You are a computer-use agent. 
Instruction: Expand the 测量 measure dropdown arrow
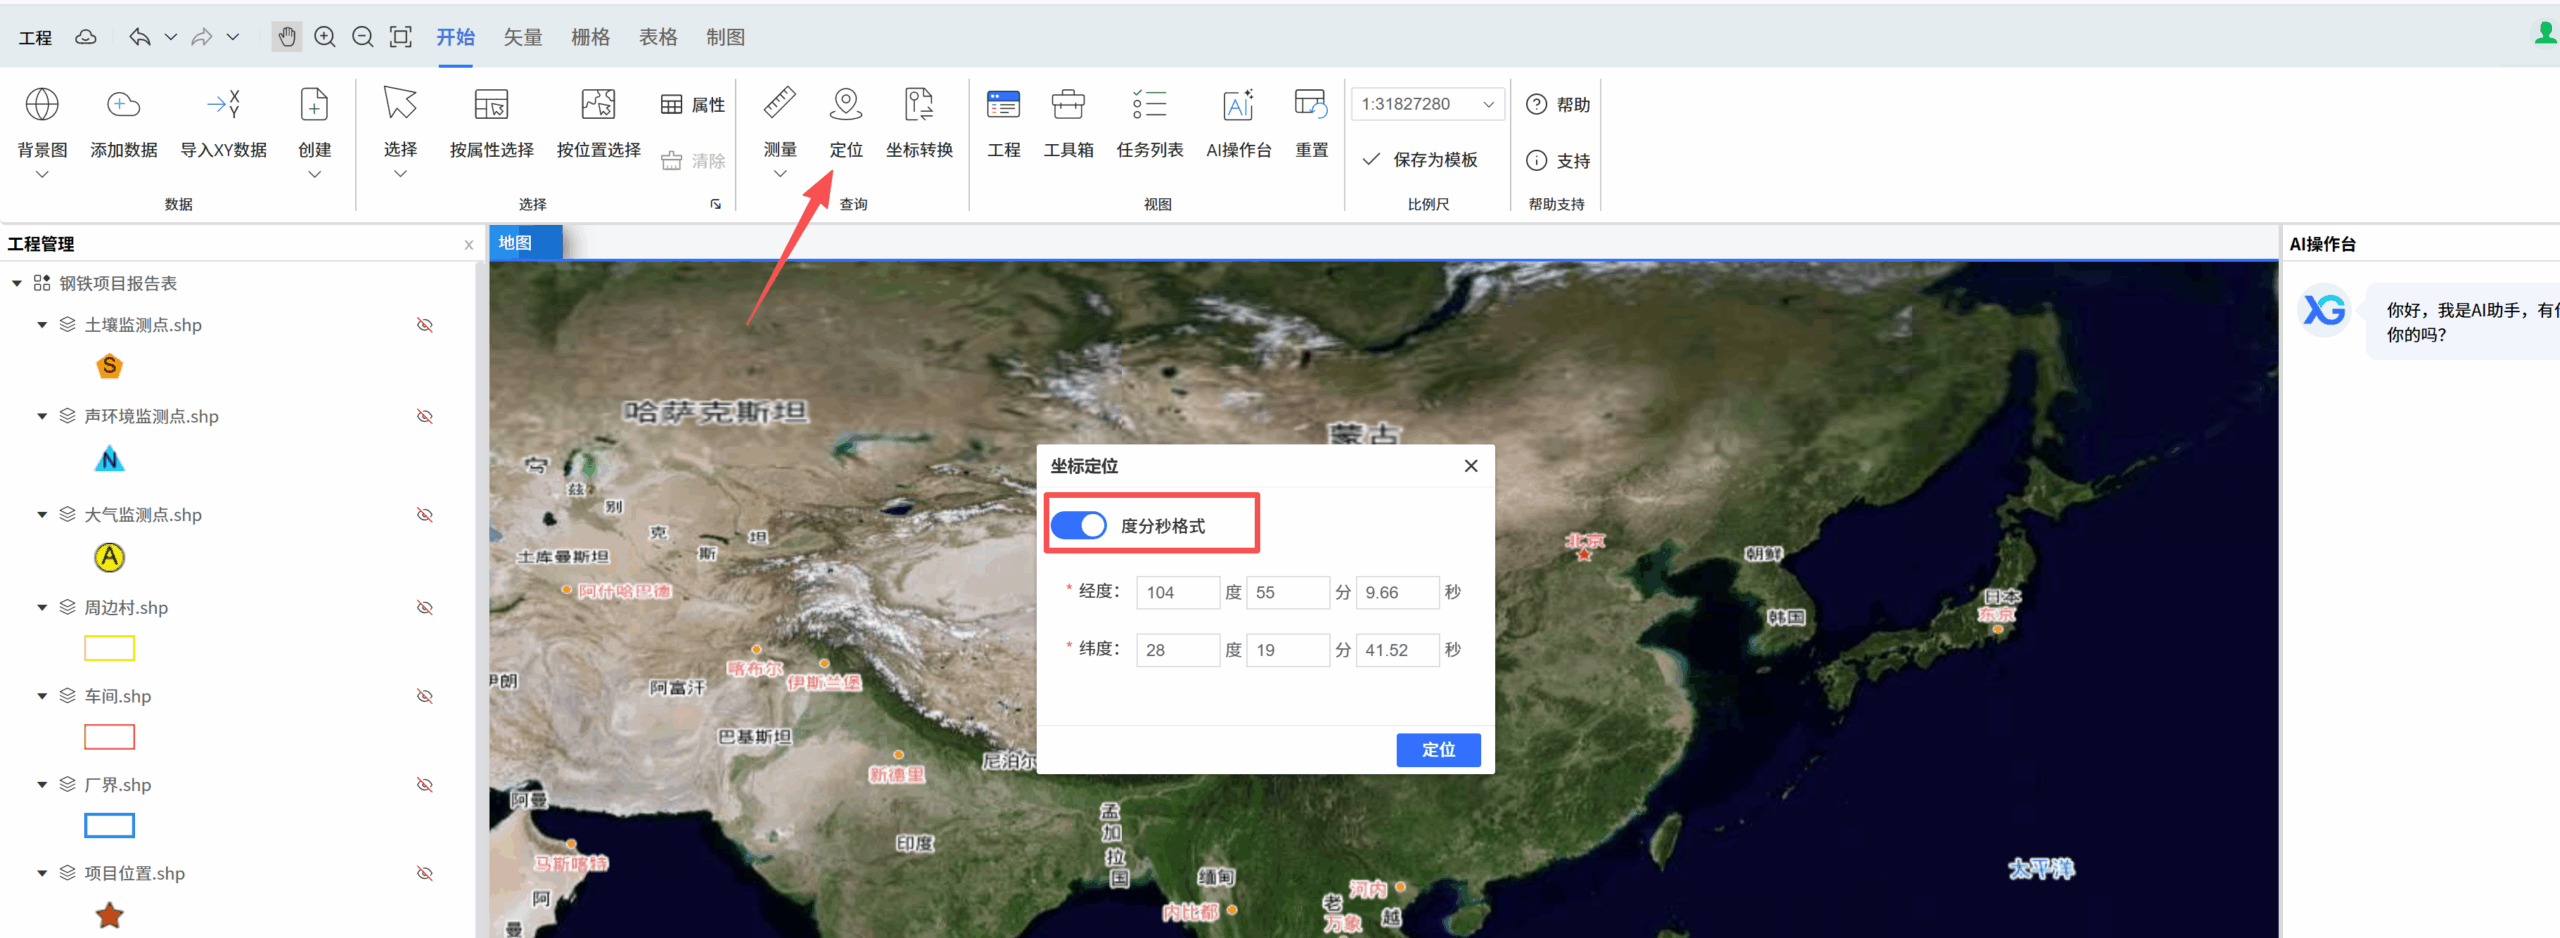click(x=780, y=174)
